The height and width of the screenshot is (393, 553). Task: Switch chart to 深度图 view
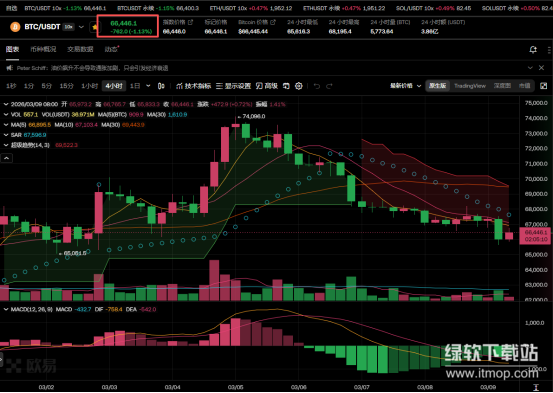click(x=502, y=86)
